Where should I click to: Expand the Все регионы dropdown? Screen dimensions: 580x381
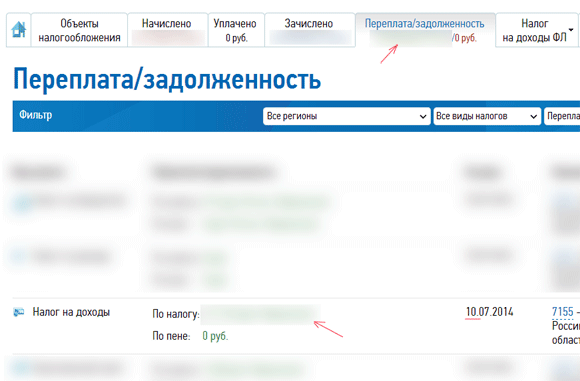[x=347, y=116]
